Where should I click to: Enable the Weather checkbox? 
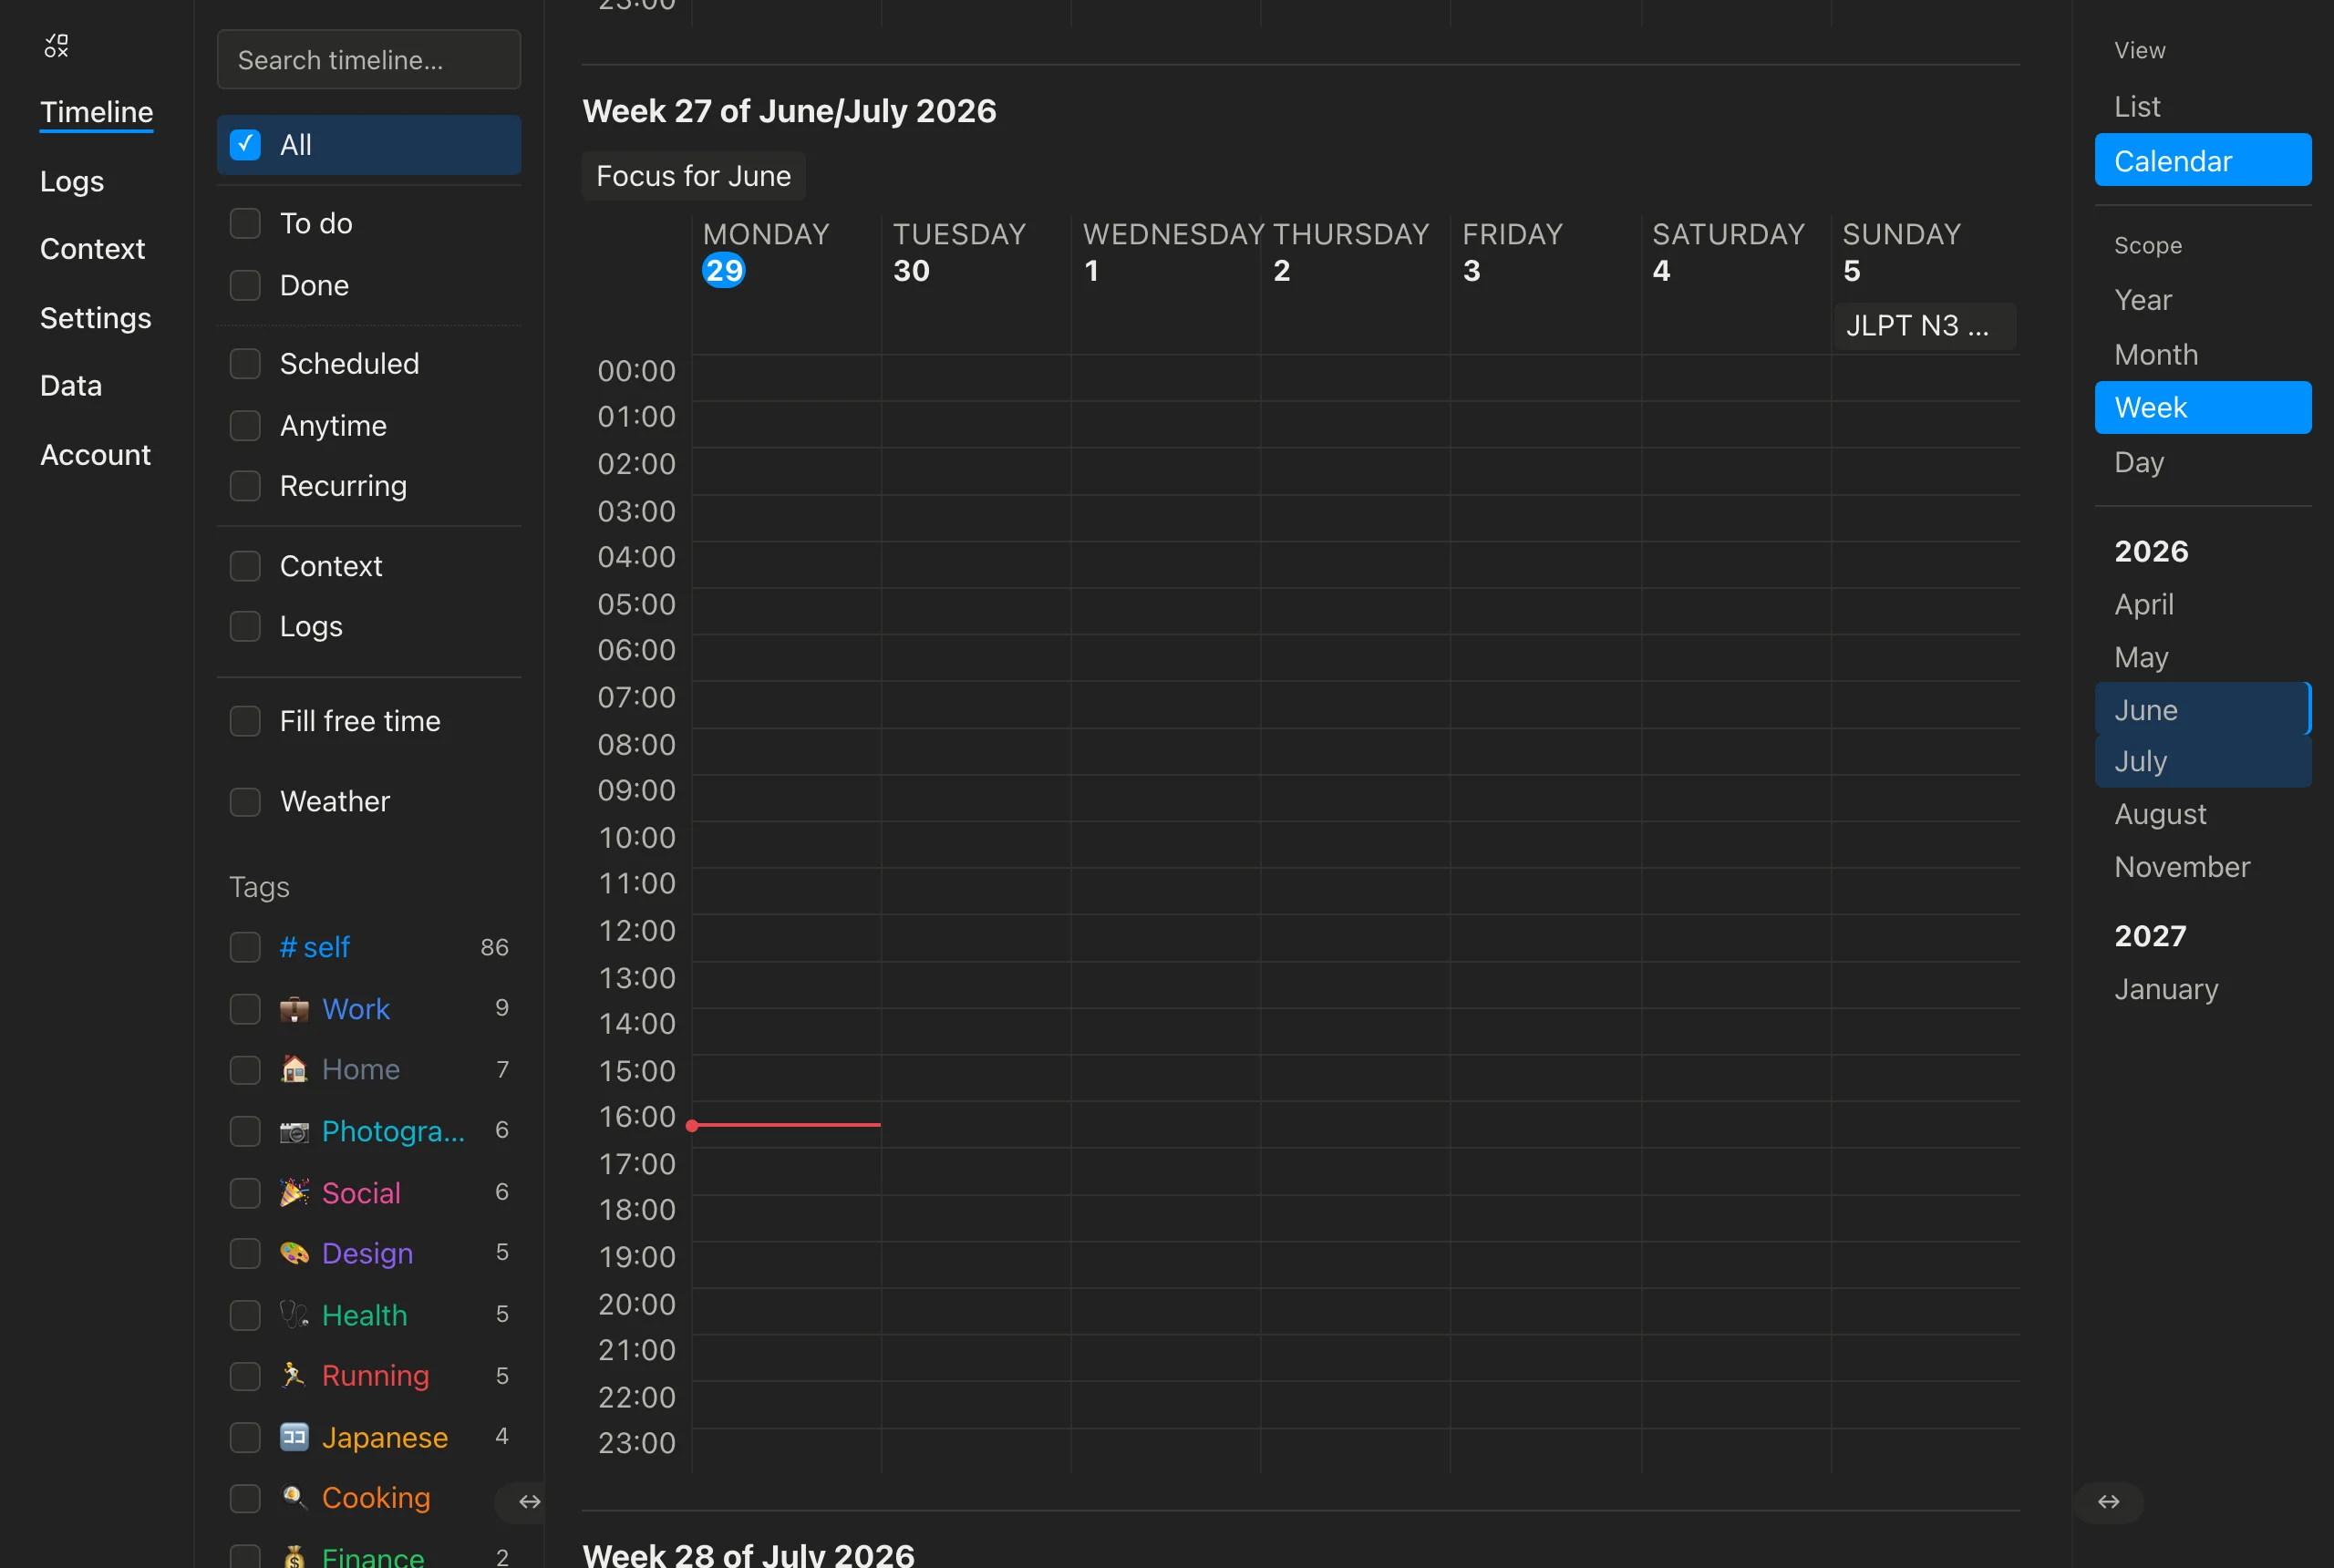tap(245, 802)
